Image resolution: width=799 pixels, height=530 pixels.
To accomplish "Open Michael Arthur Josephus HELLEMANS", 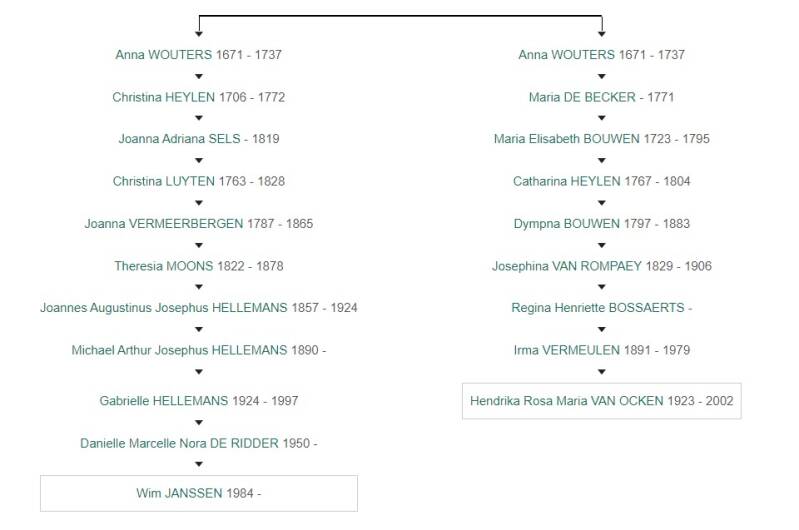I will tap(198, 350).
